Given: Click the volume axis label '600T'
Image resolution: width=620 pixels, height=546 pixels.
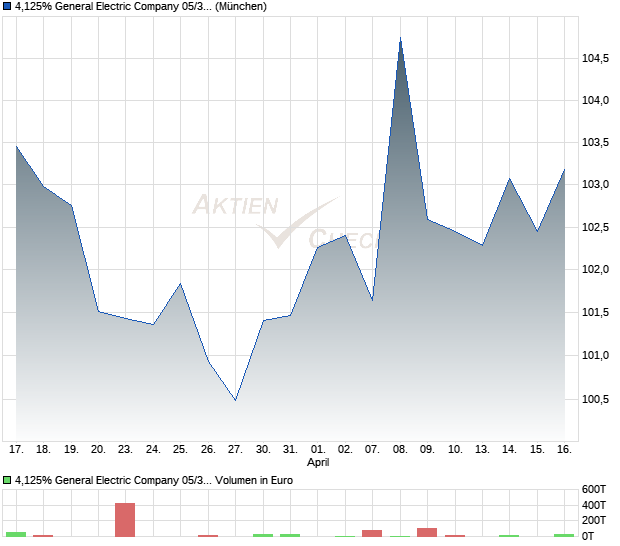Looking at the screenshot, I should pos(594,489).
